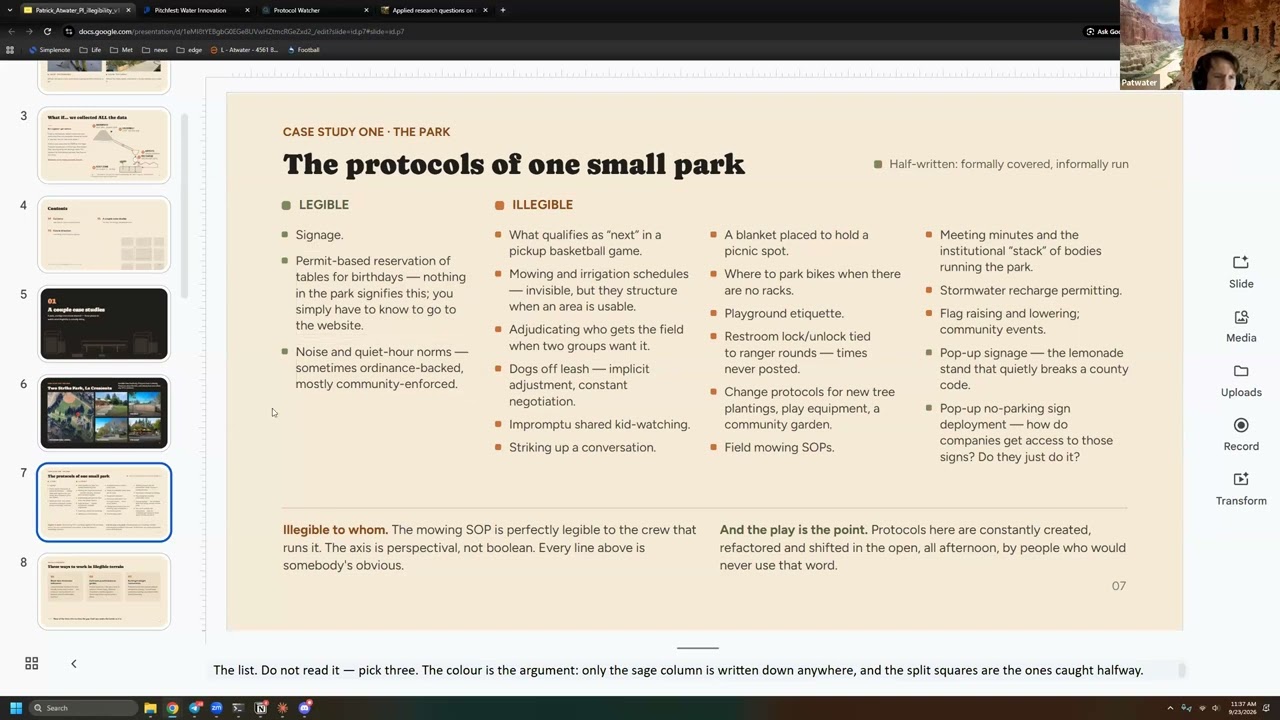Open File Explorer from the taskbar
Image resolution: width=1280 pixels, height=720 pixels.
(150, 708)
